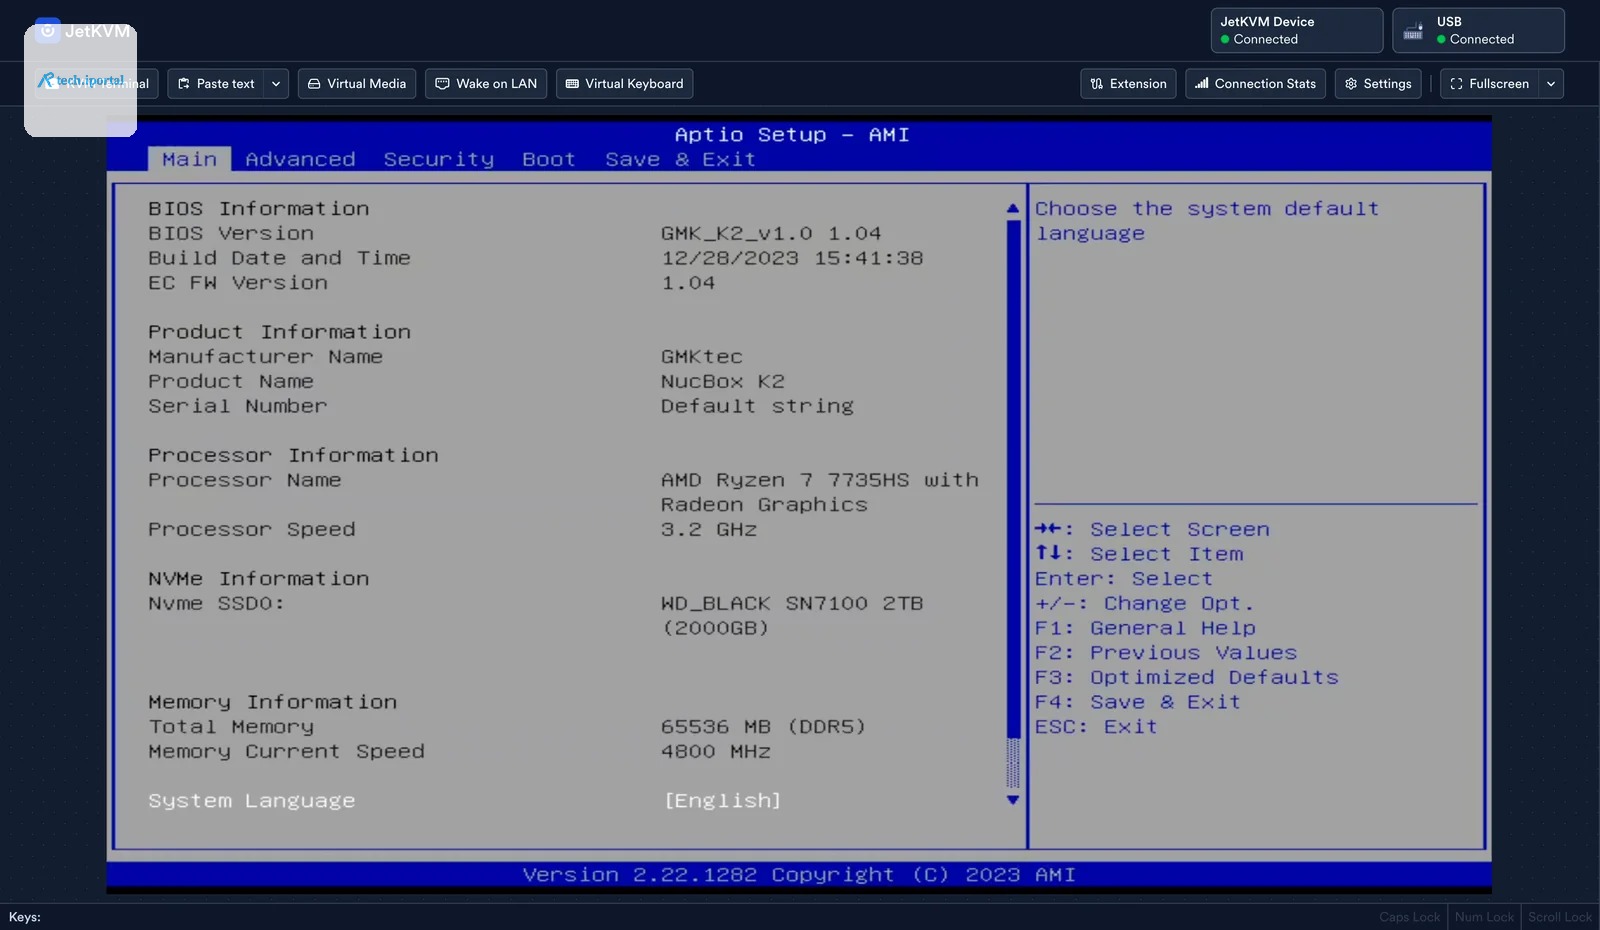Click the JetKVM Device Connected status
The width and height of the screenshot is (1600, 930).
(1297, 30)
